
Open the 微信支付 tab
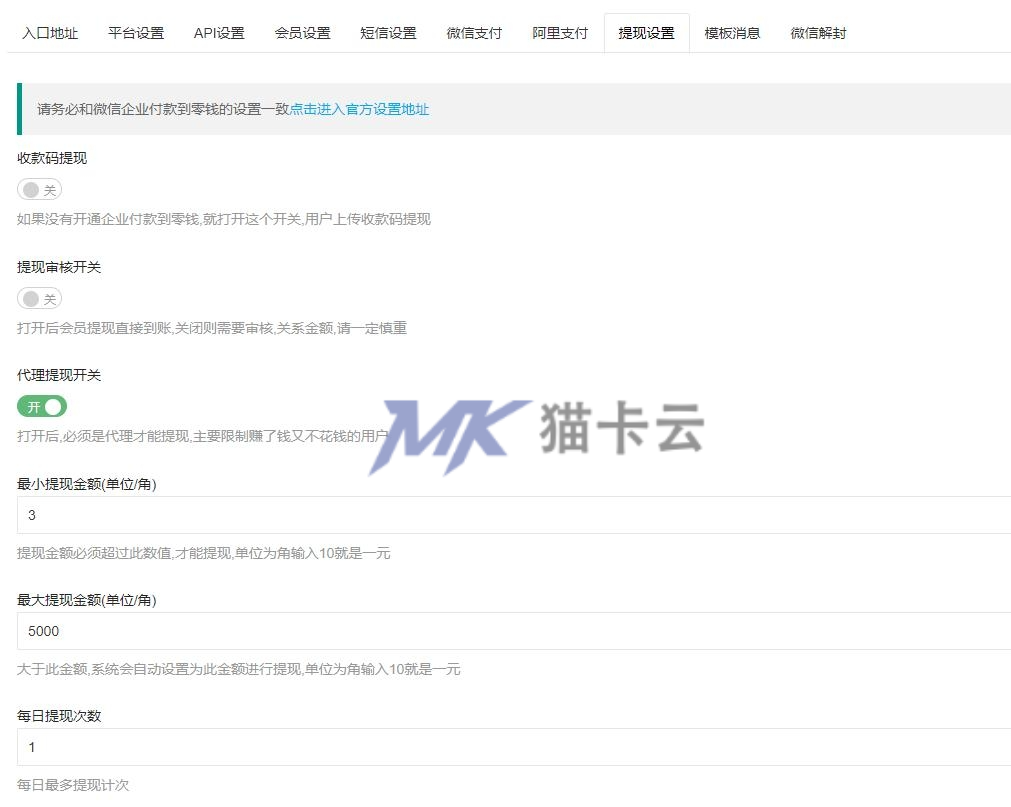[474, 33]
